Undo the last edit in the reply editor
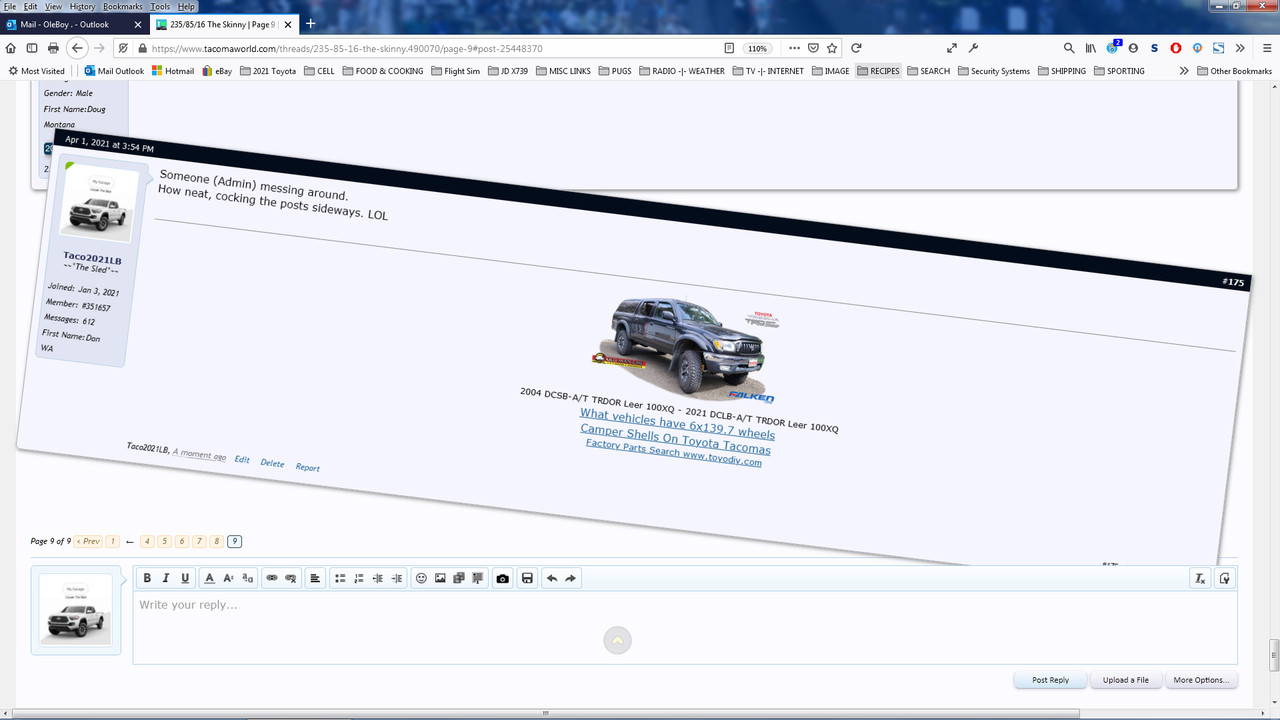 (551, 578)
